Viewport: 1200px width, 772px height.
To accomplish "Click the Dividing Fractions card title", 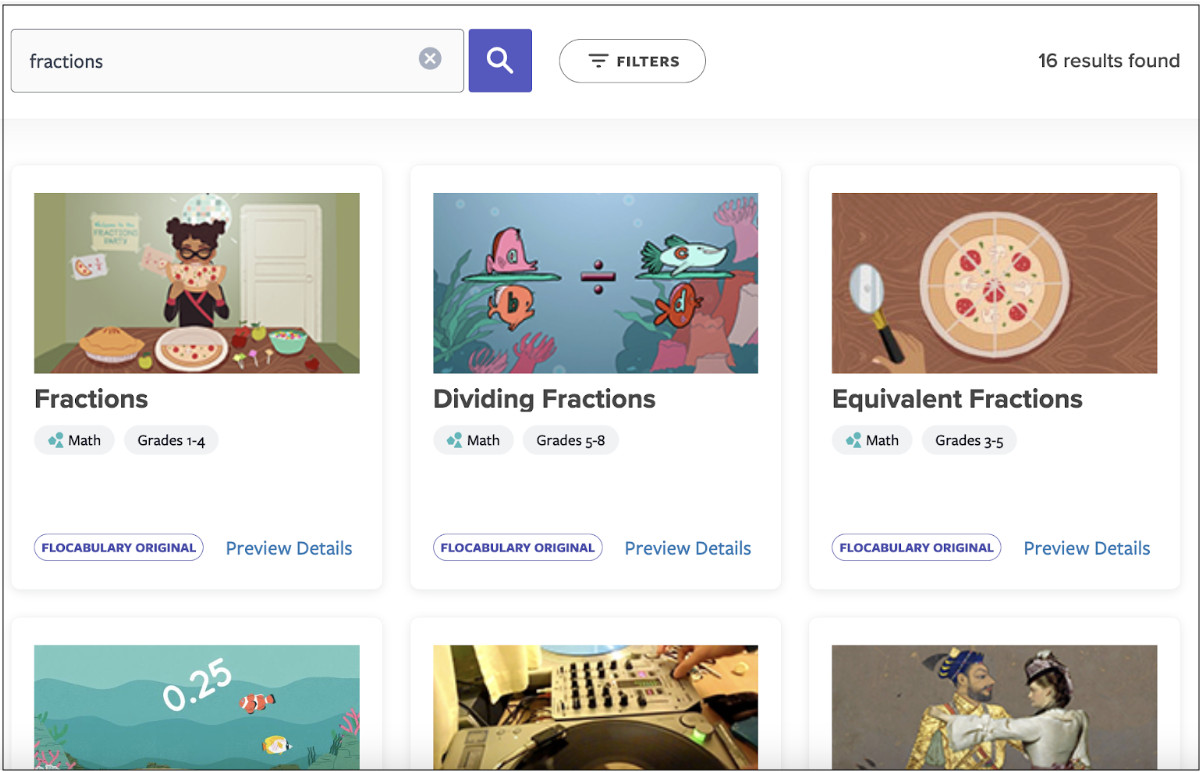I will pos(544,399).
